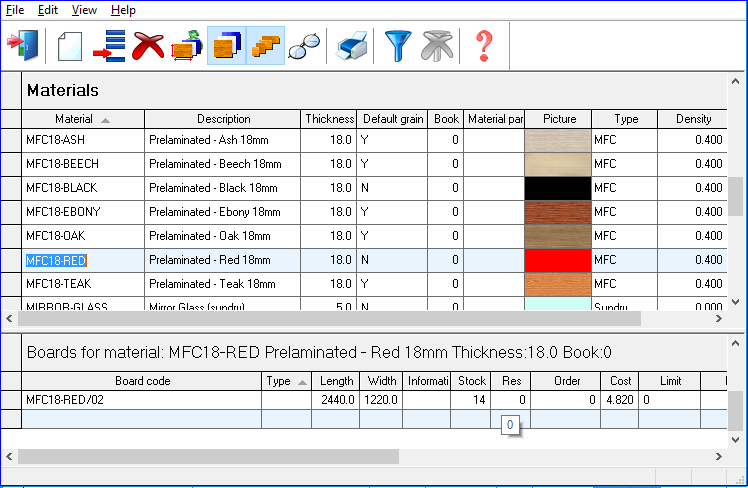
Task: Click the exit door icon in toolbar
Action: [x=23, y=46]
